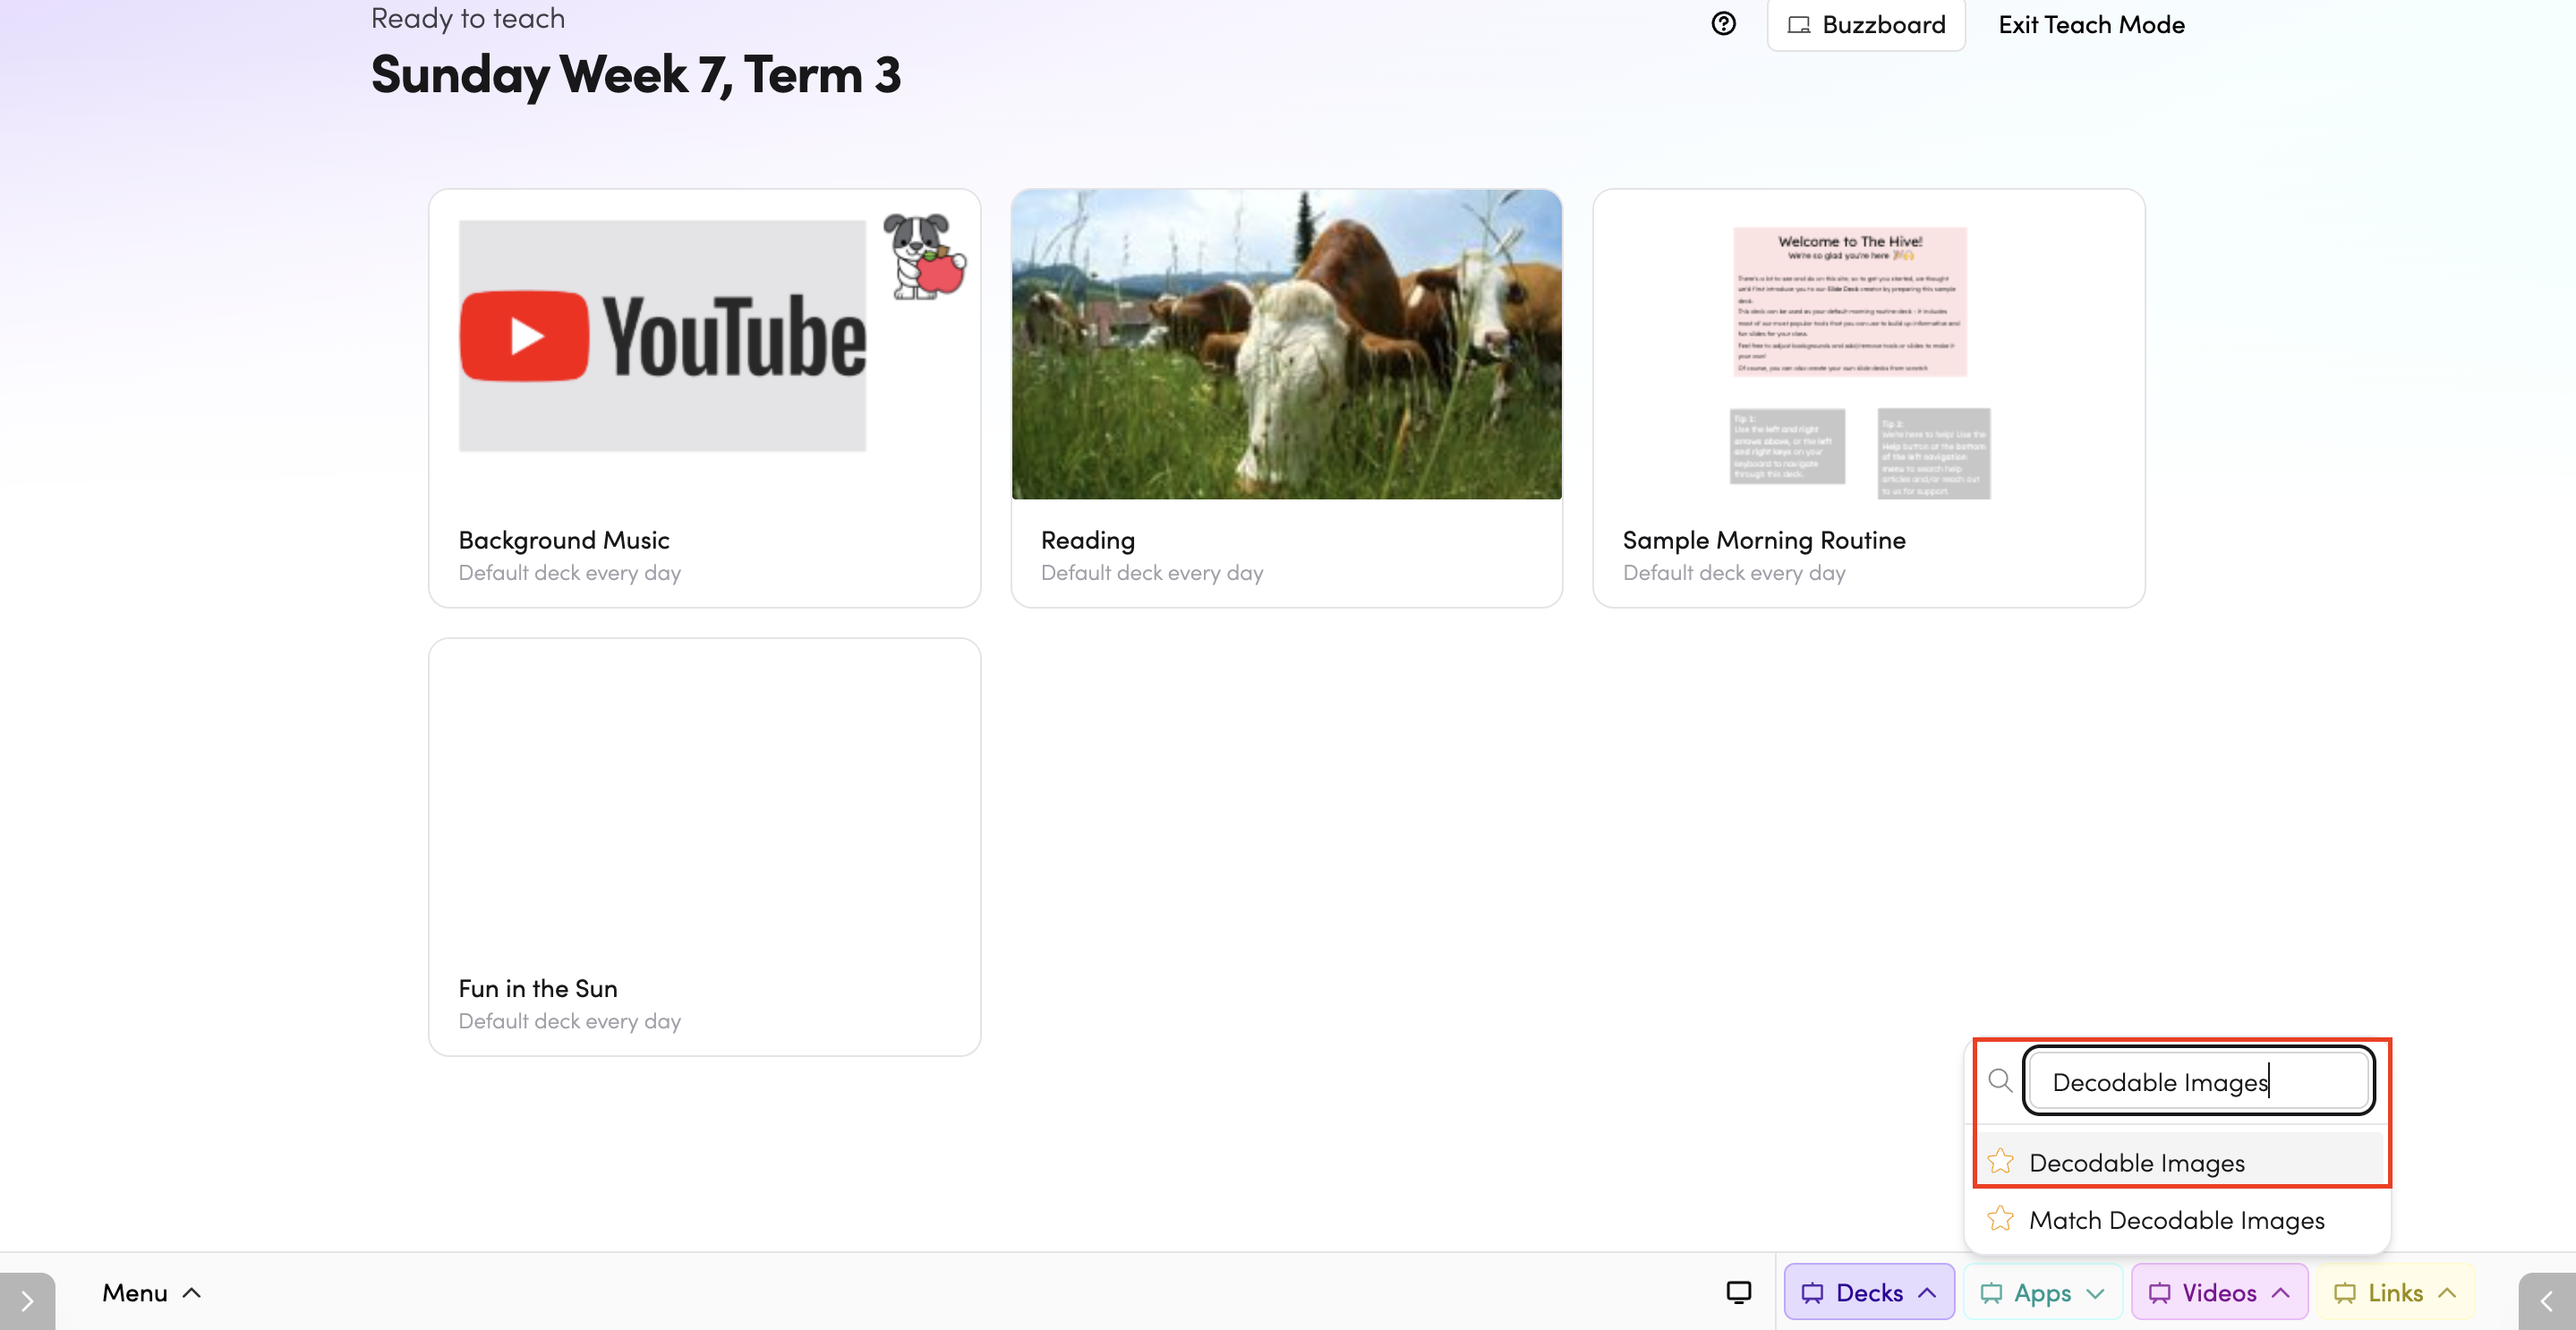The image size is (2576, 1330).
Task: Star the Match Decodable Images result
Action: [x=2000, y=1219]
